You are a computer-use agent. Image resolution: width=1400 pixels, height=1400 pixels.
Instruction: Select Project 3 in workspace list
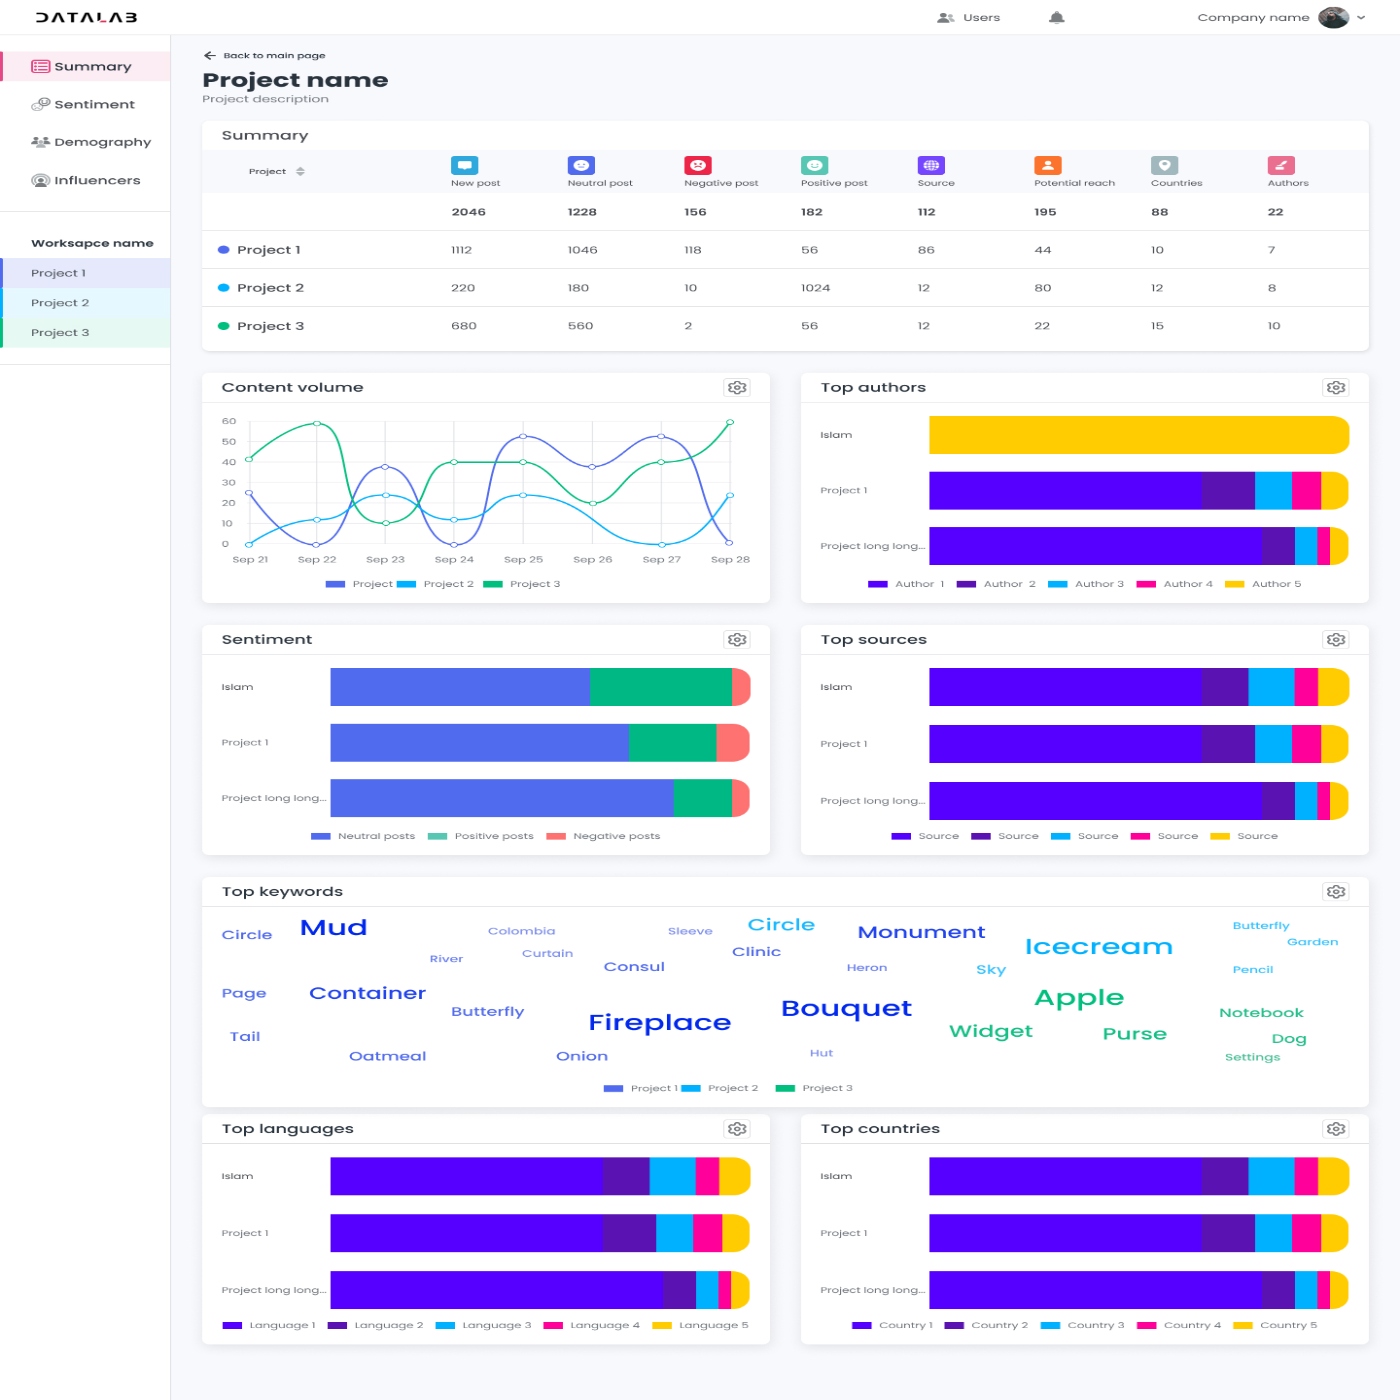(x=85, y=333)
